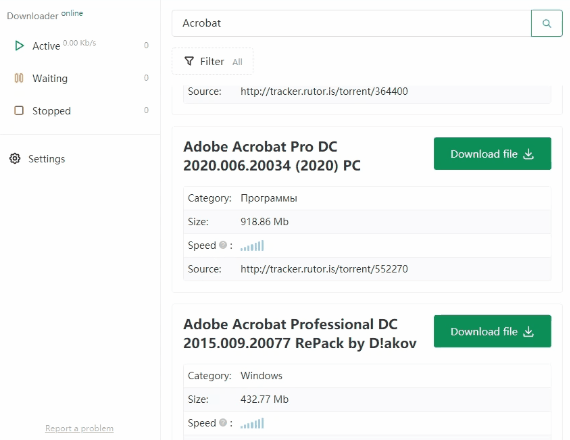
Task: Click the 0.00 Kb/s speed readout
Action: coord(79,43)
